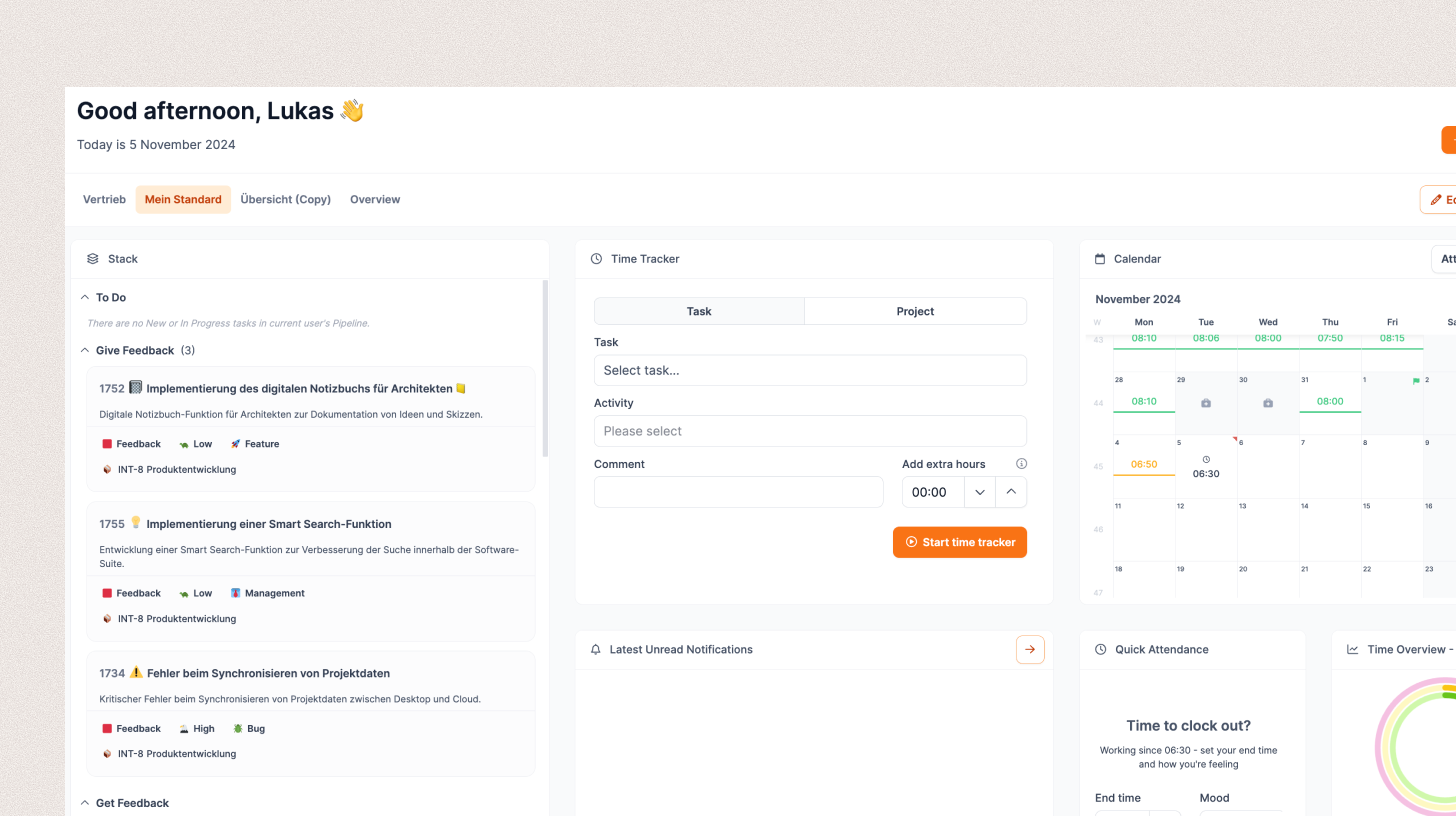Open the Select task dropdown
The height and width of the screenshot is (816, 1456).
click(810, 370)
